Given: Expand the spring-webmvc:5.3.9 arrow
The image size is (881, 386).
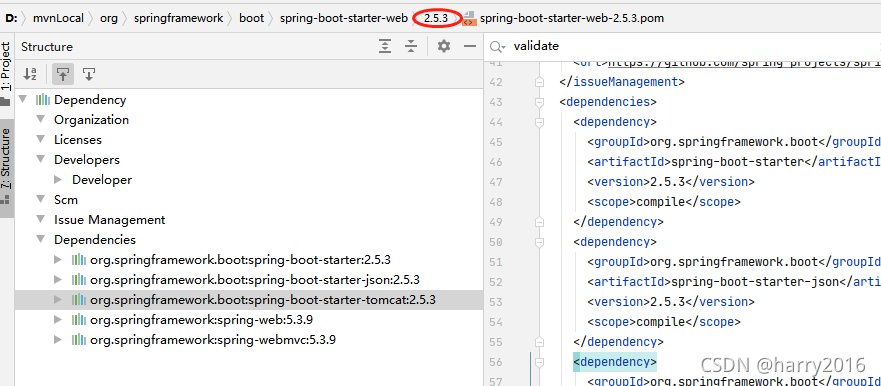Looking at the screenshot, I should pyautogui.click(x=58, y=340).
